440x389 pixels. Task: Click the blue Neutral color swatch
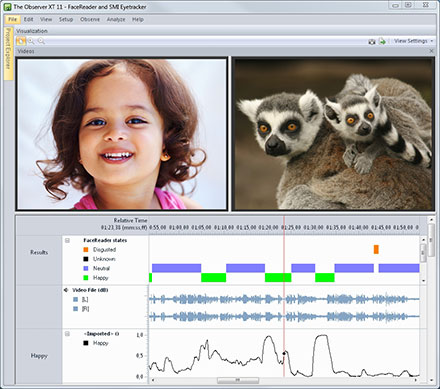click(86, 268)
